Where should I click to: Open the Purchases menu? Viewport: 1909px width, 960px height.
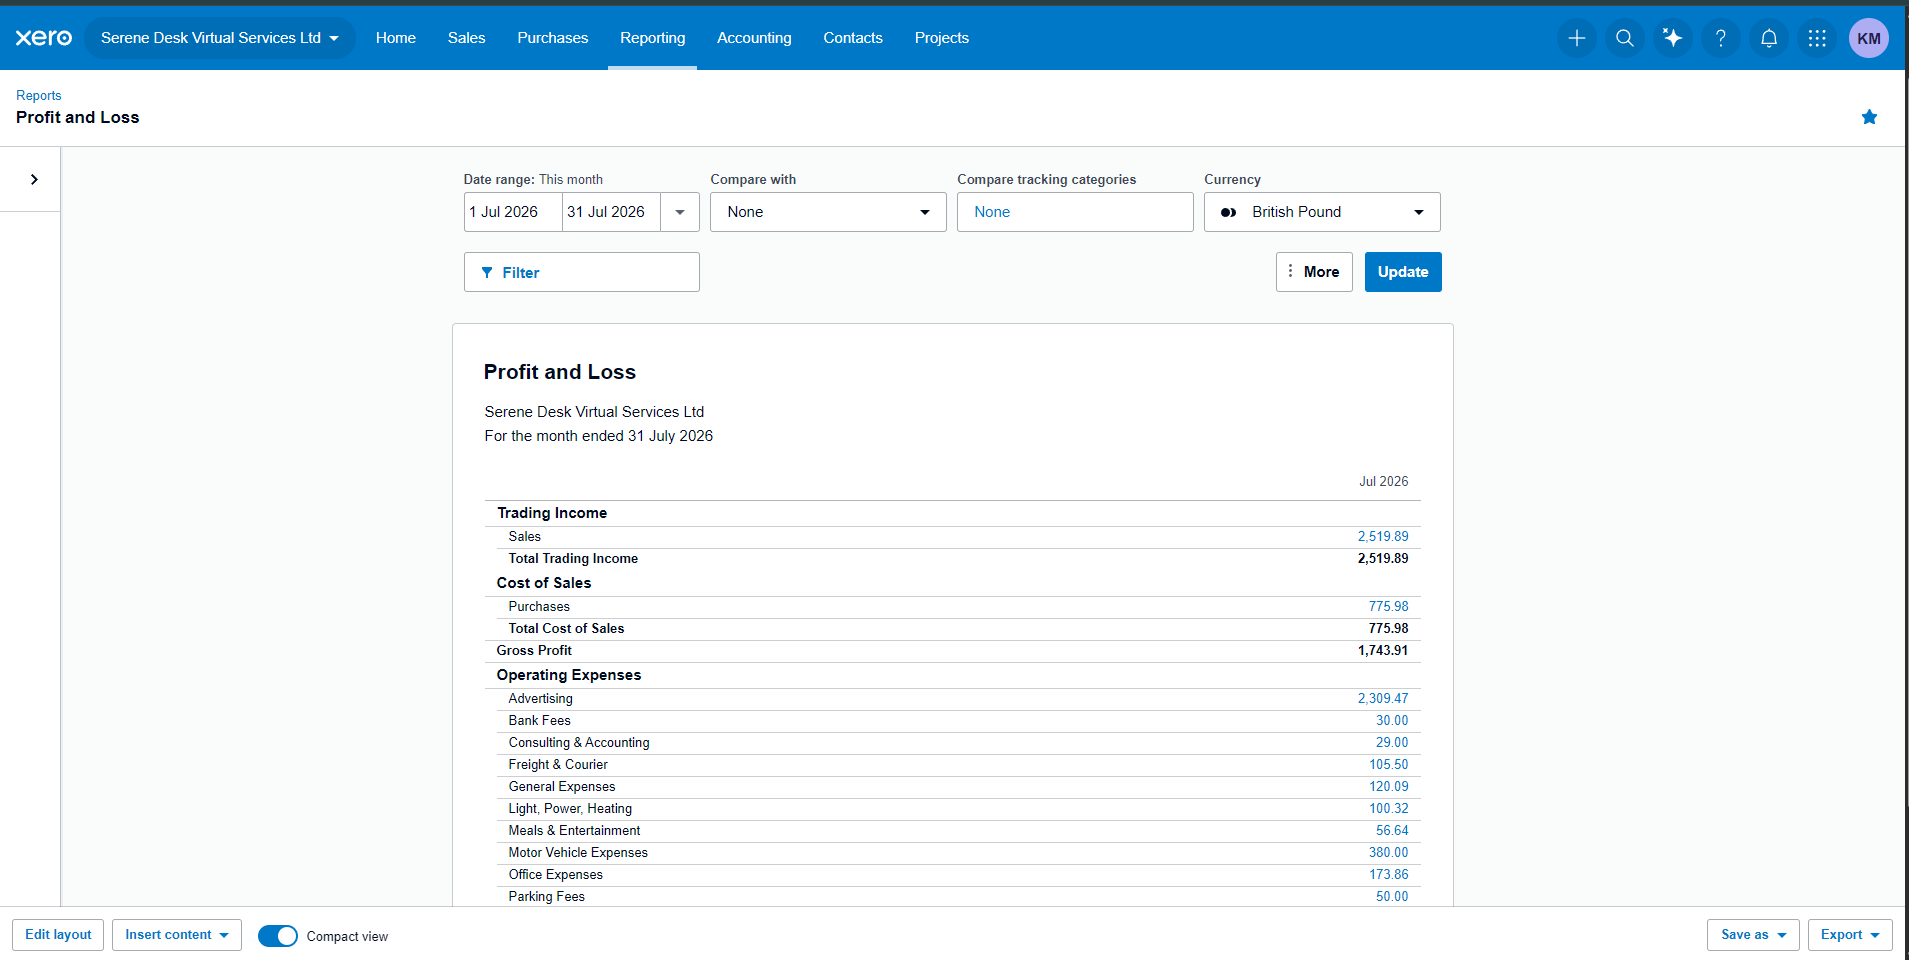553,38
